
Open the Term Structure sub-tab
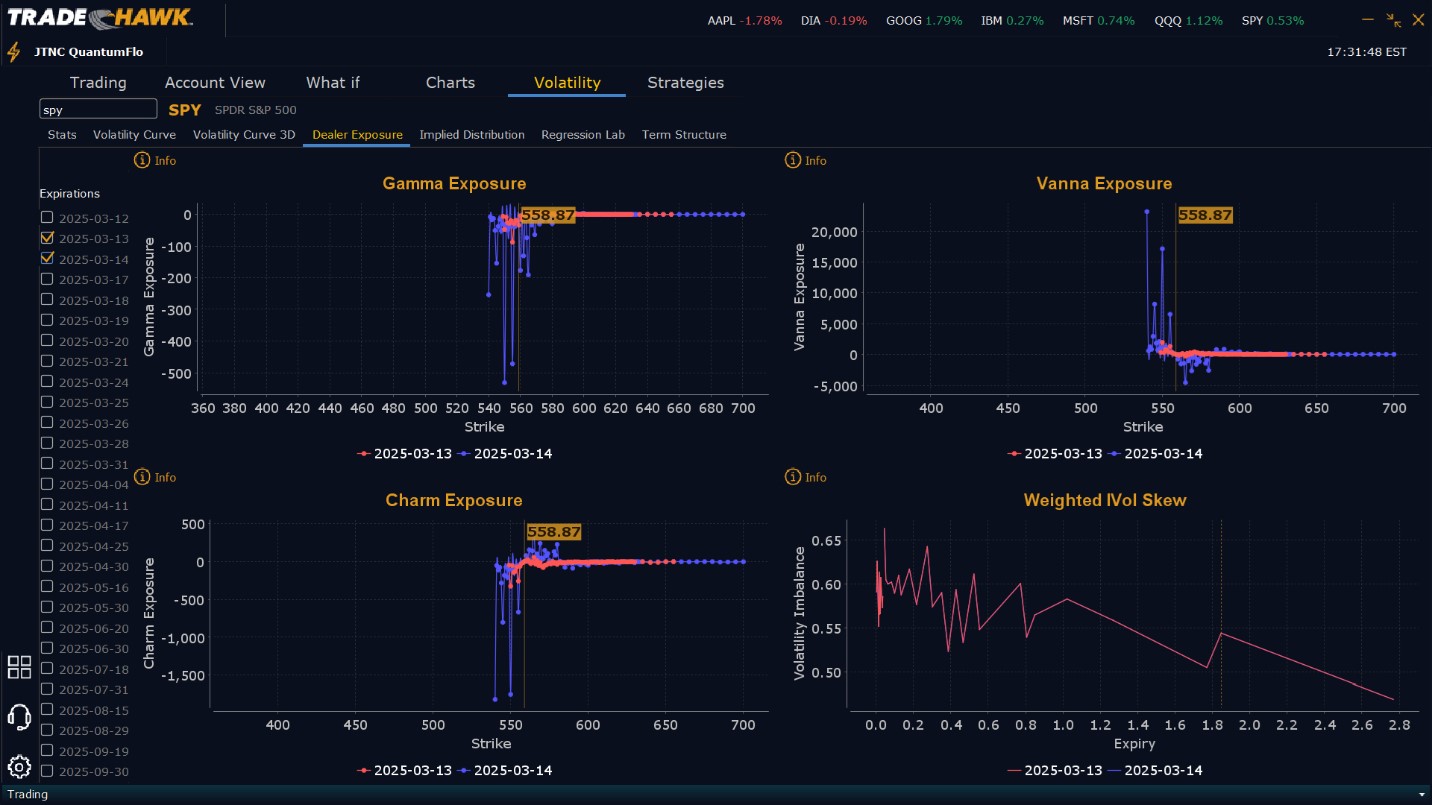pyautogui.click(x=684, y=134)
